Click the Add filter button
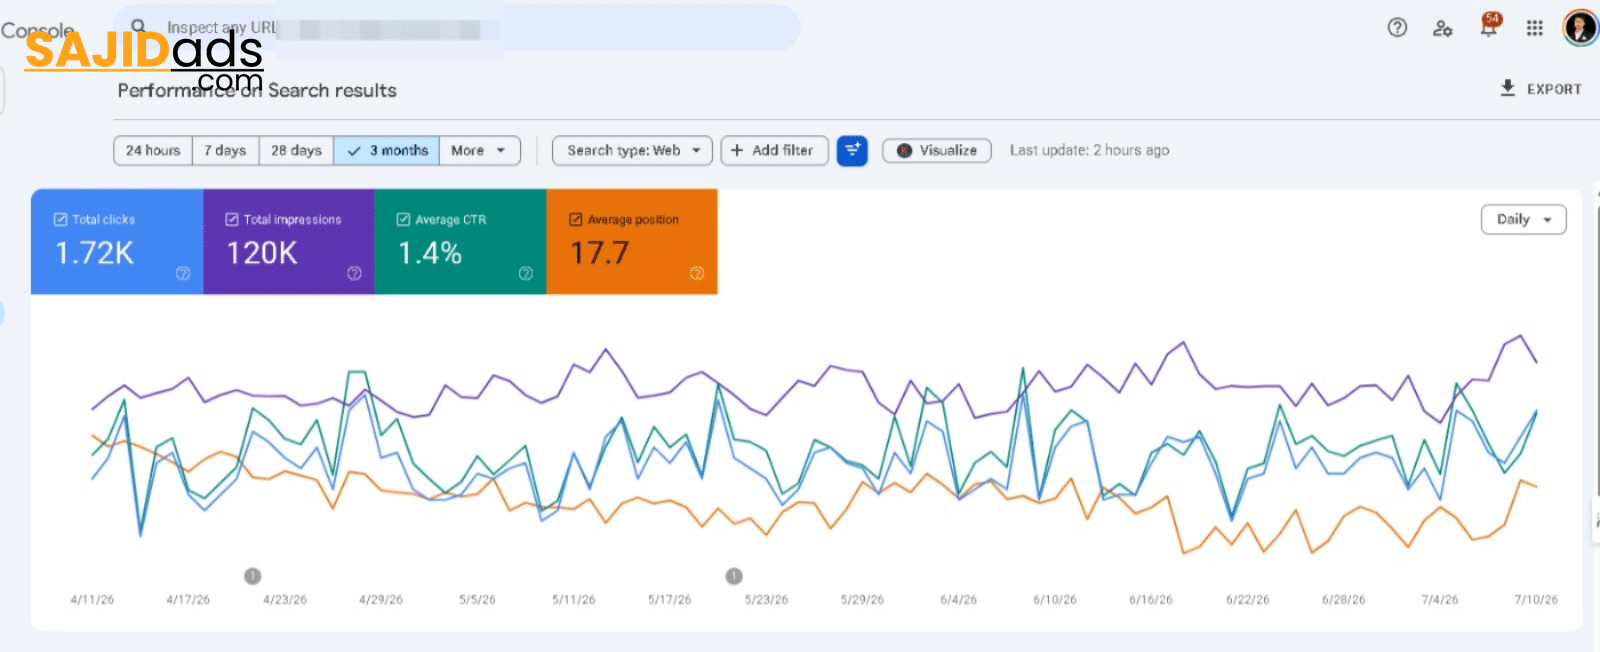Viewport: 1600px width, 652px height. coord(774,150)
